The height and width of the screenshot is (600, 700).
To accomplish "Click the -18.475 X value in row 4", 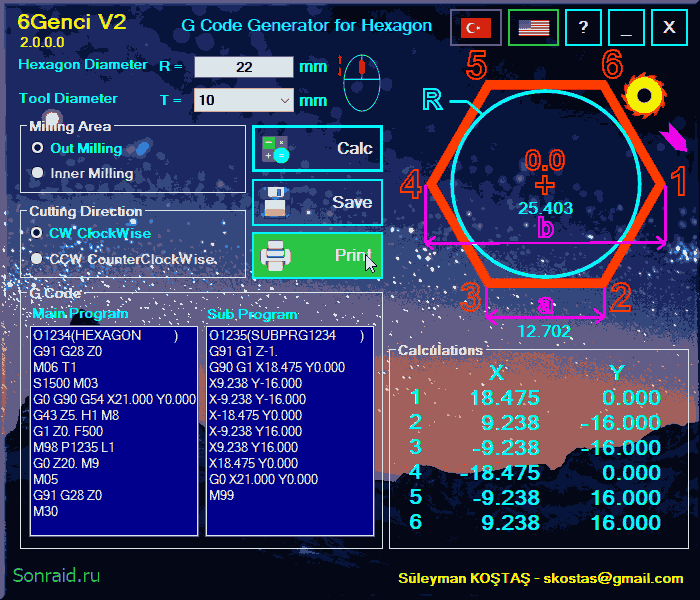I will click(499, 473).
